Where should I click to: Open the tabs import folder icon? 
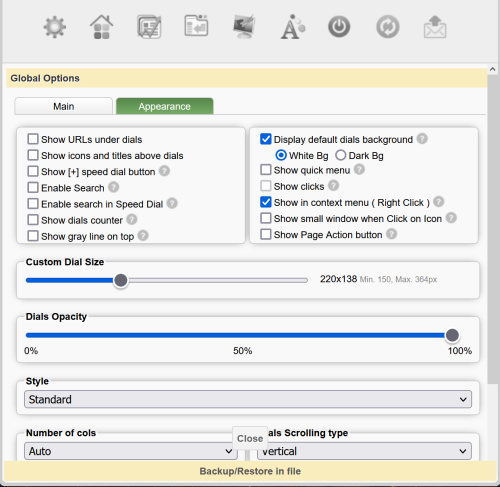point(196,26)
